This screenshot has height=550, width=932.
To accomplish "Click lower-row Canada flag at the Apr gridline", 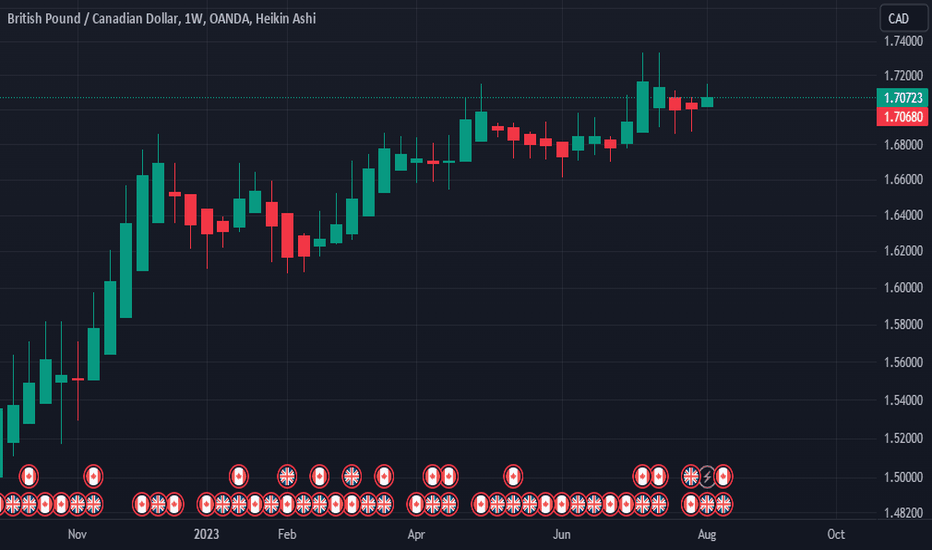I will tap(416, 504).
